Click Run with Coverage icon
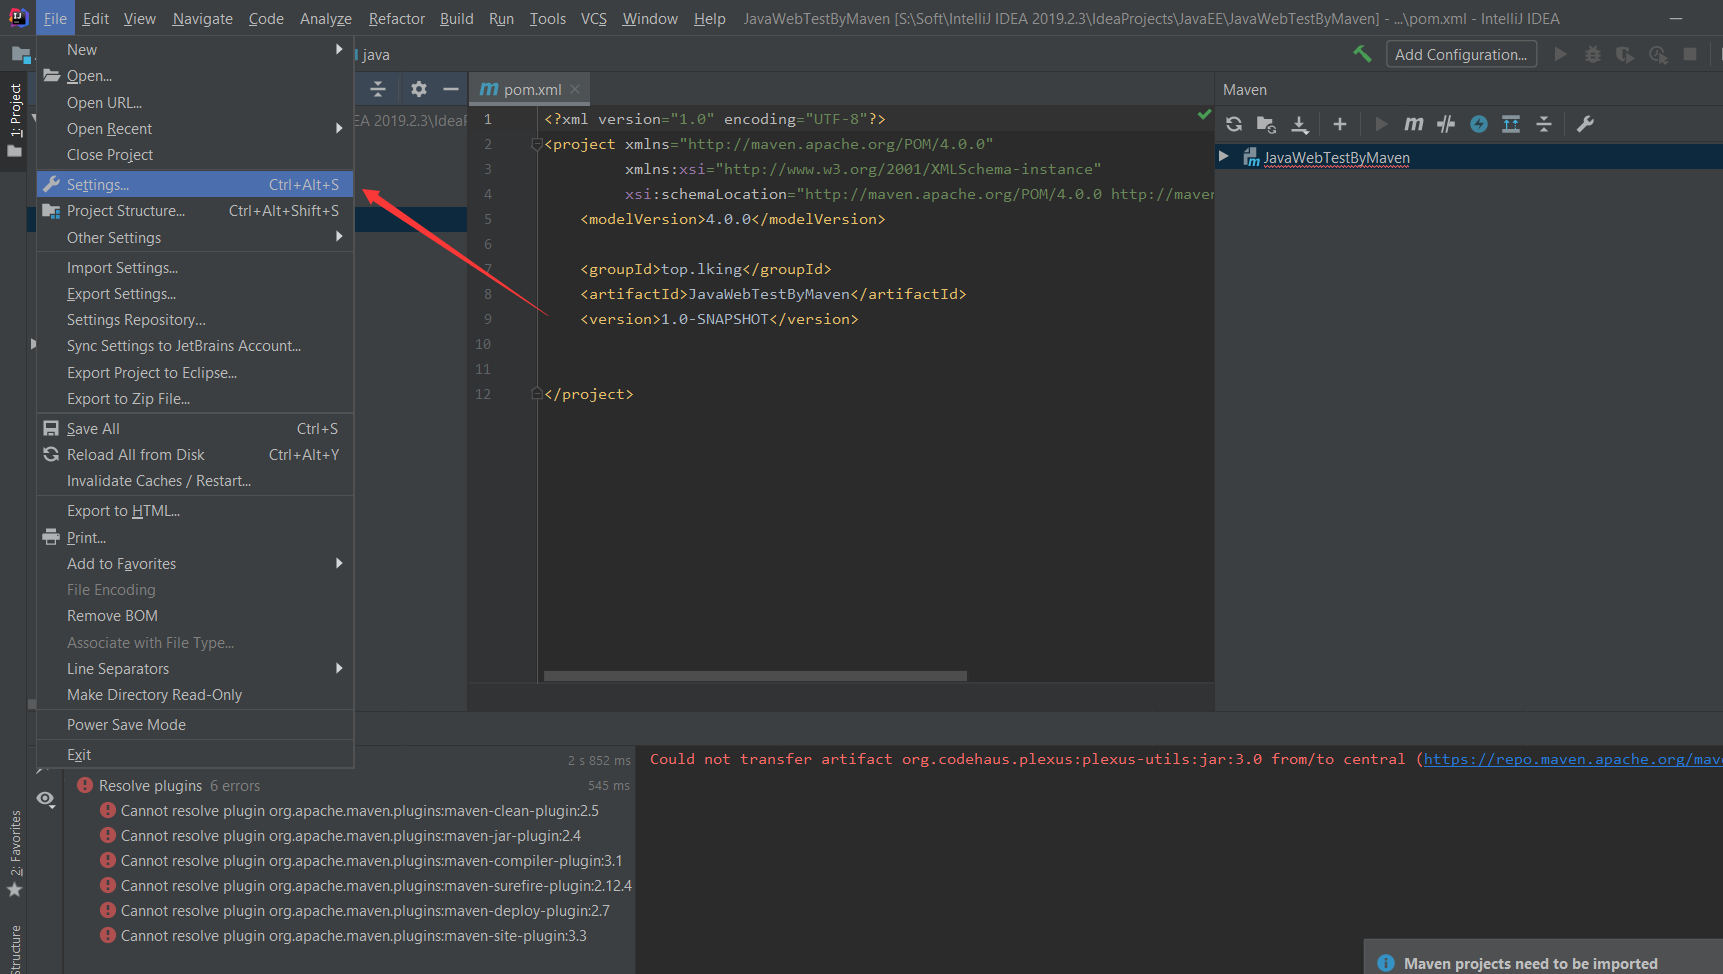The image size is (1723, 974). point(1625,54)
